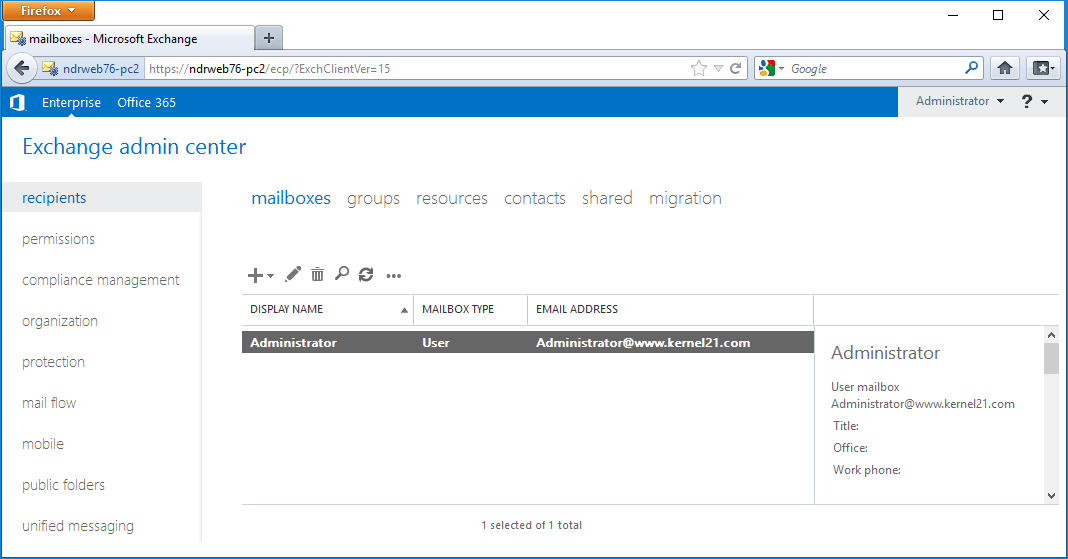Open unified messaging

pyautogui.click(x=78, y=526)
